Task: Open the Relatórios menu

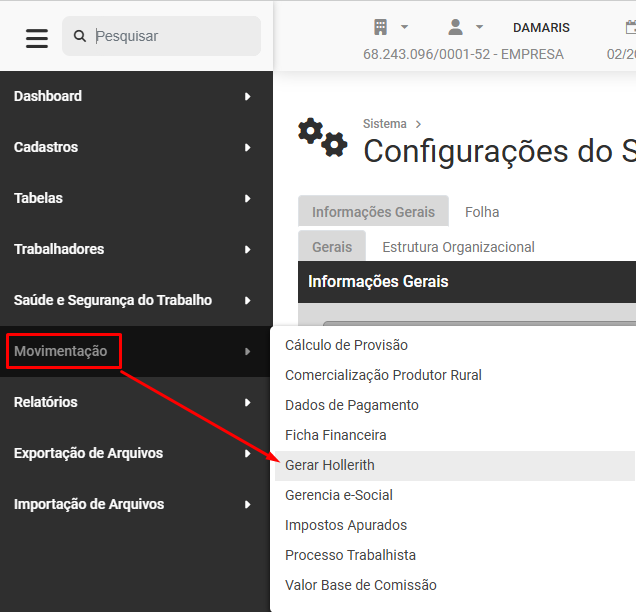Action: [46, 402]
